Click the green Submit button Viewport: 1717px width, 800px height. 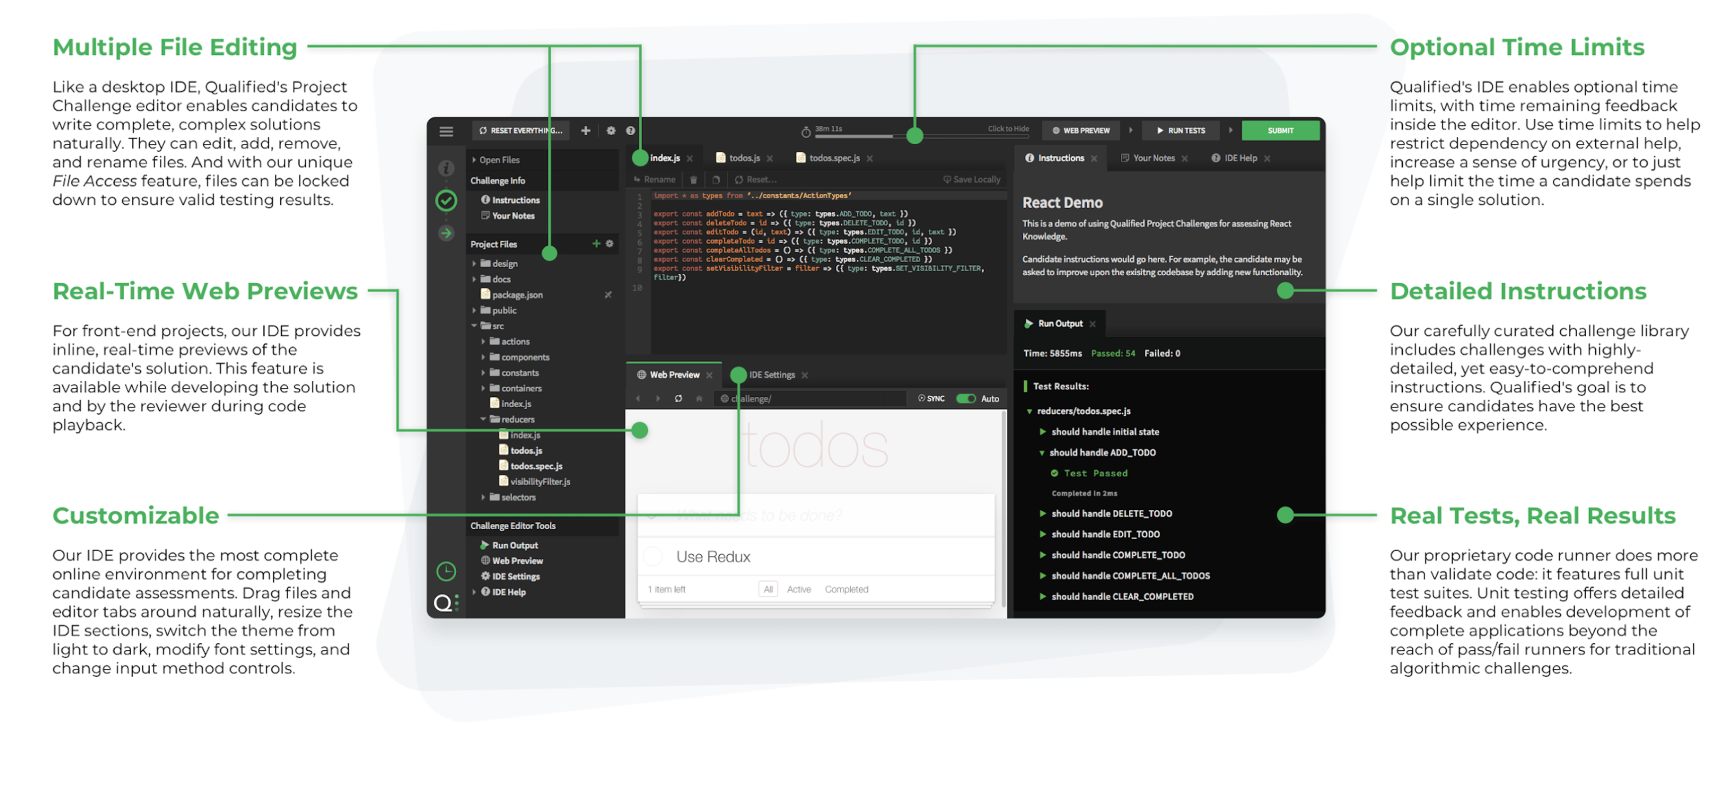point(1281,131)
